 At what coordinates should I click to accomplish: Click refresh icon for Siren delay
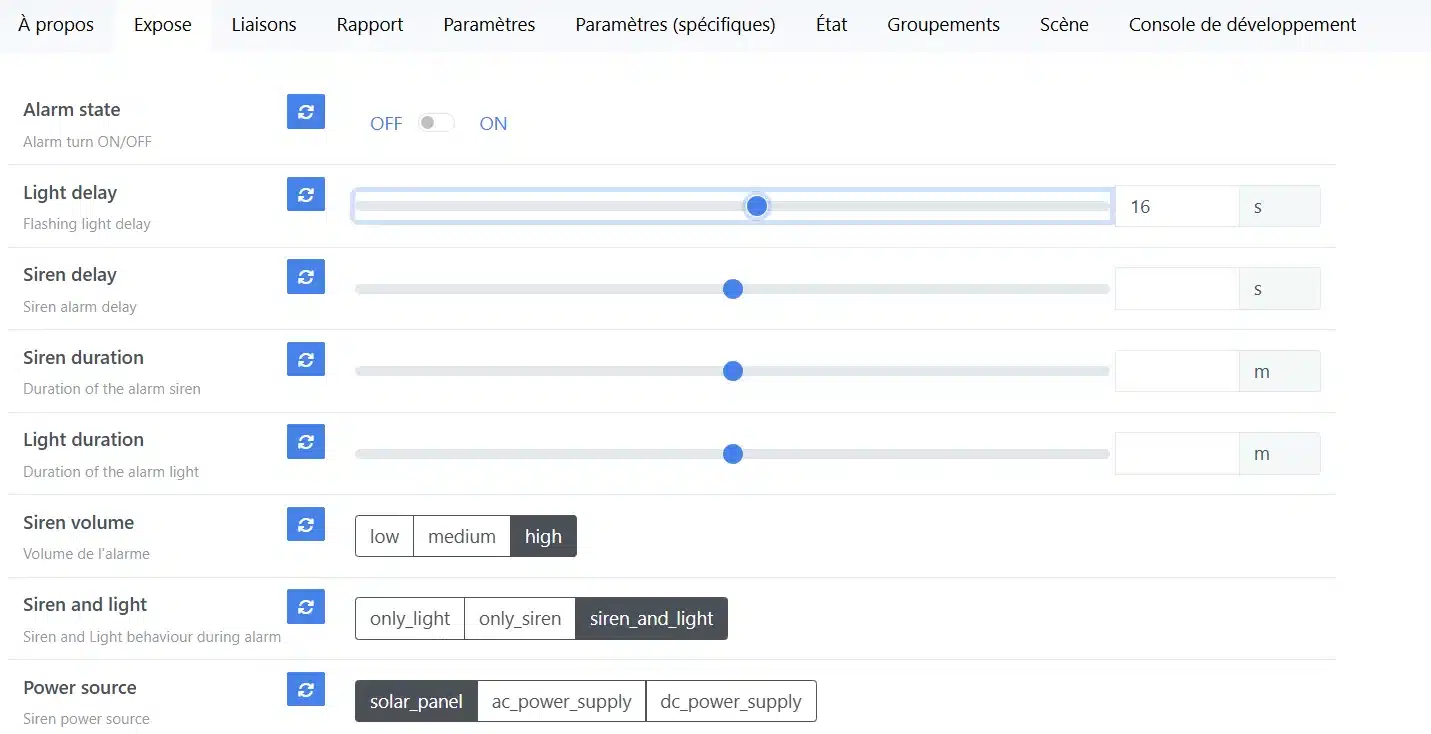coord(306,276)
